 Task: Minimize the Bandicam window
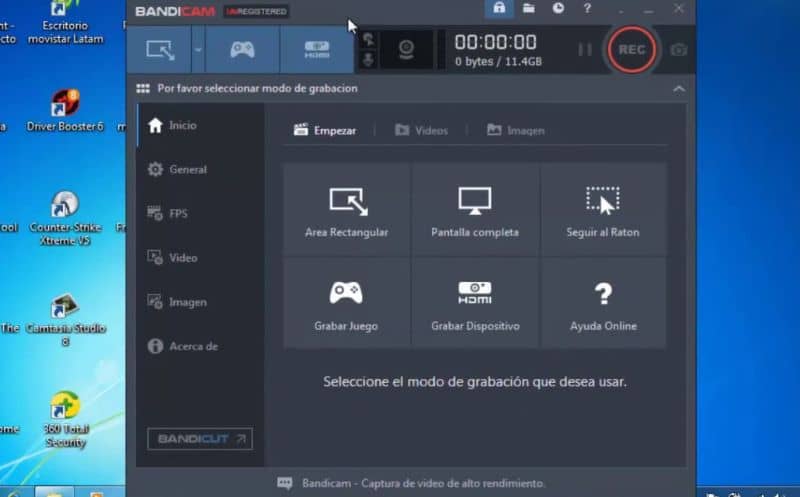pyautogui.click(x=648, y=9)
